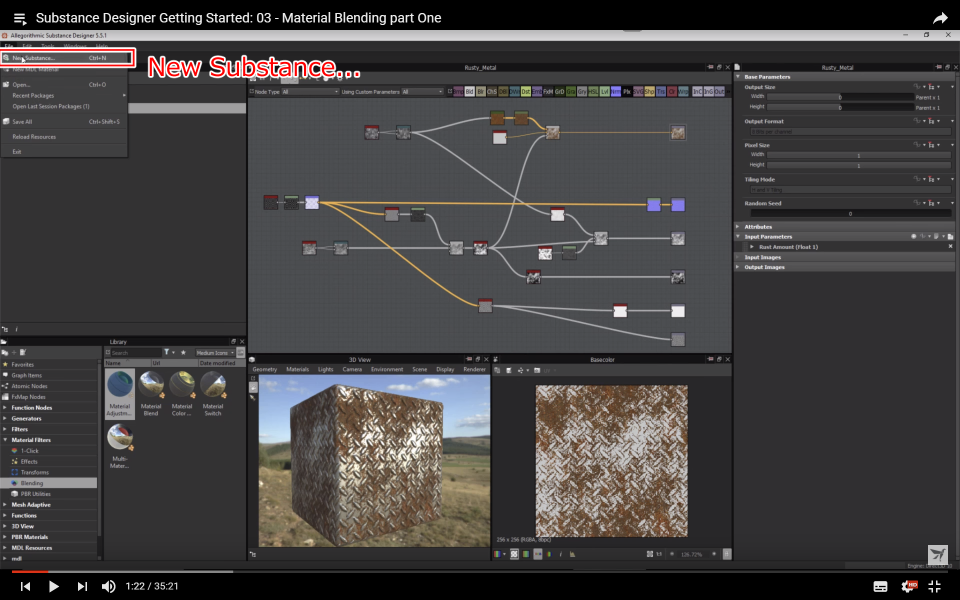Select the Material Switch node icon
The width and height of the screenshot is (960, 600).
coord(213,385)
